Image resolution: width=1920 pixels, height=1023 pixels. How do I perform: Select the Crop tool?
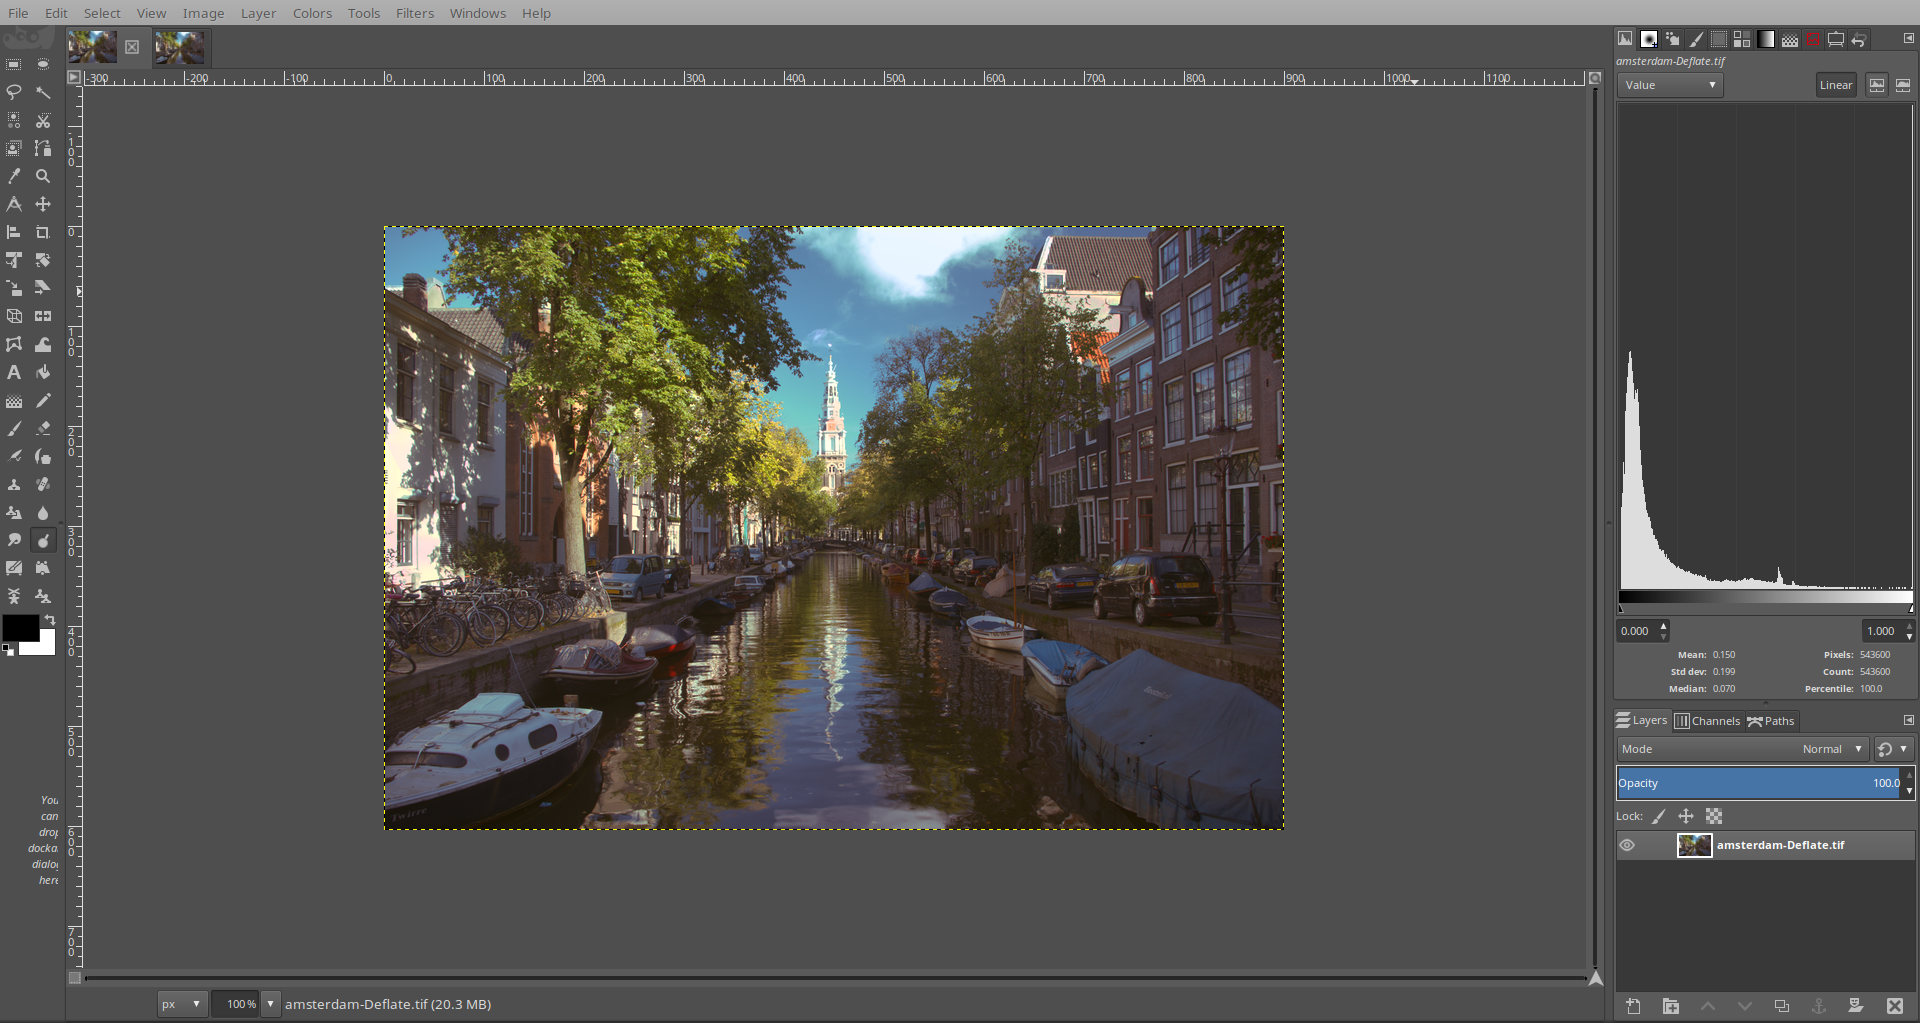(43, 232)
